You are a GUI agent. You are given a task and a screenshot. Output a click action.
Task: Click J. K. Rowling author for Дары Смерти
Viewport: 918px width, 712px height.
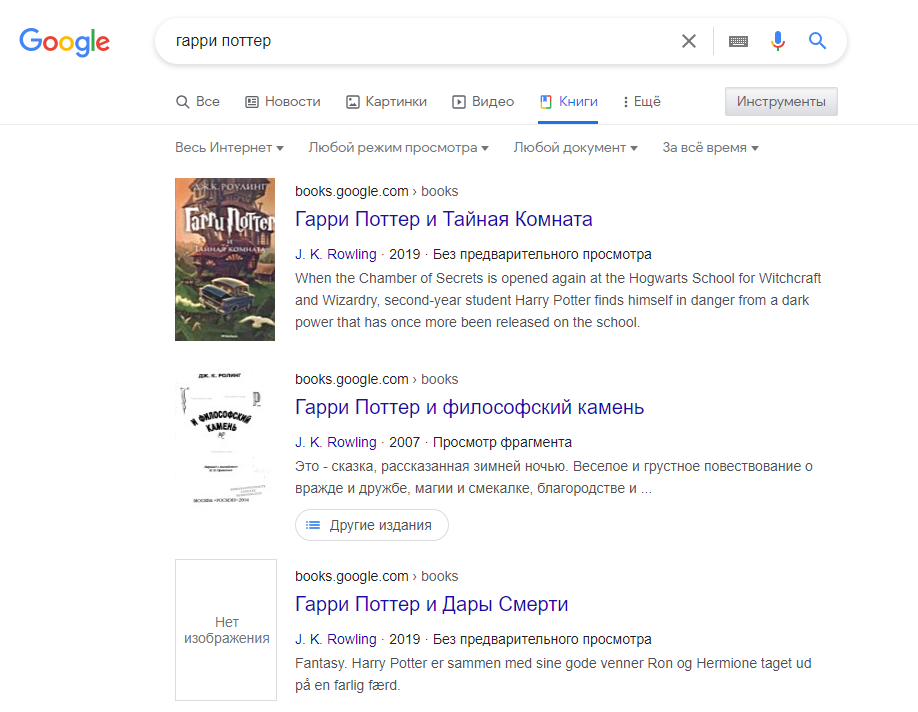click(335, 639)
